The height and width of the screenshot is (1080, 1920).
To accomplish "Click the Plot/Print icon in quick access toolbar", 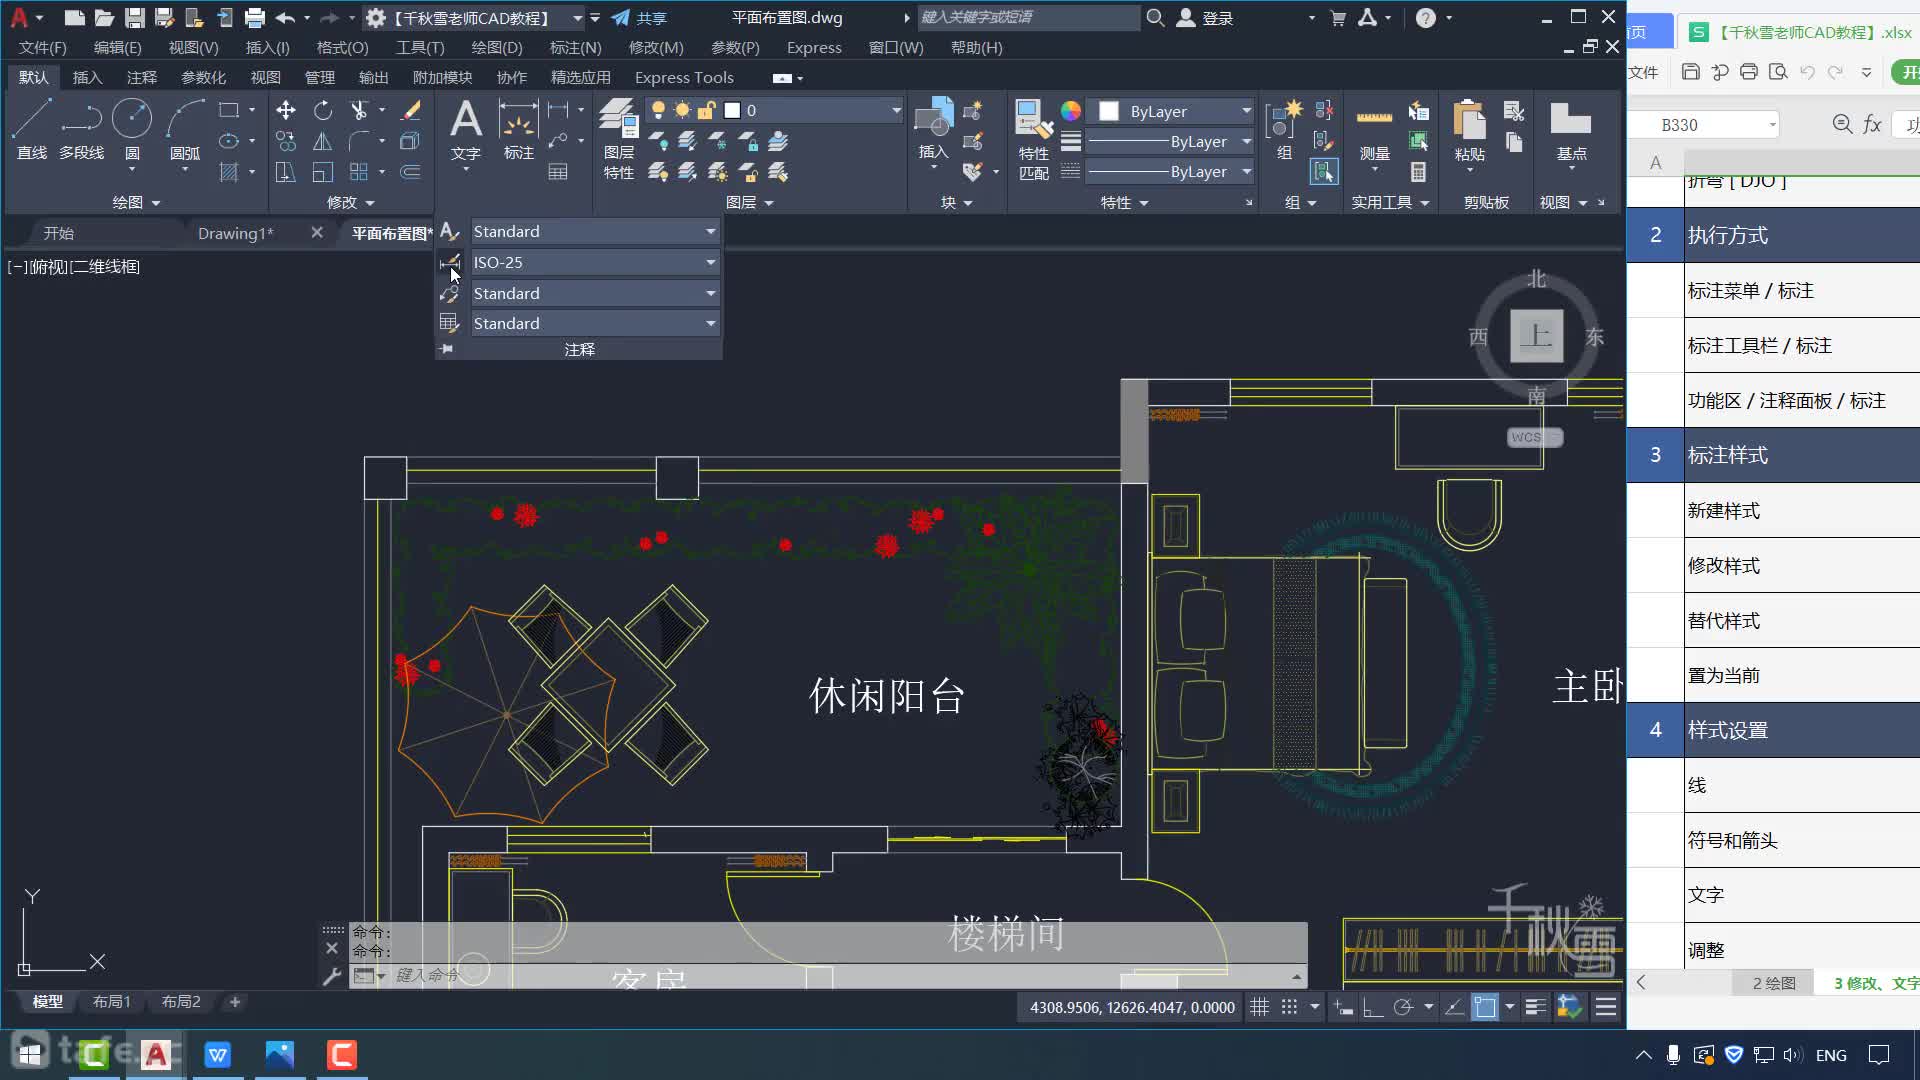I will pyautogui.click(x=255, y=18).
